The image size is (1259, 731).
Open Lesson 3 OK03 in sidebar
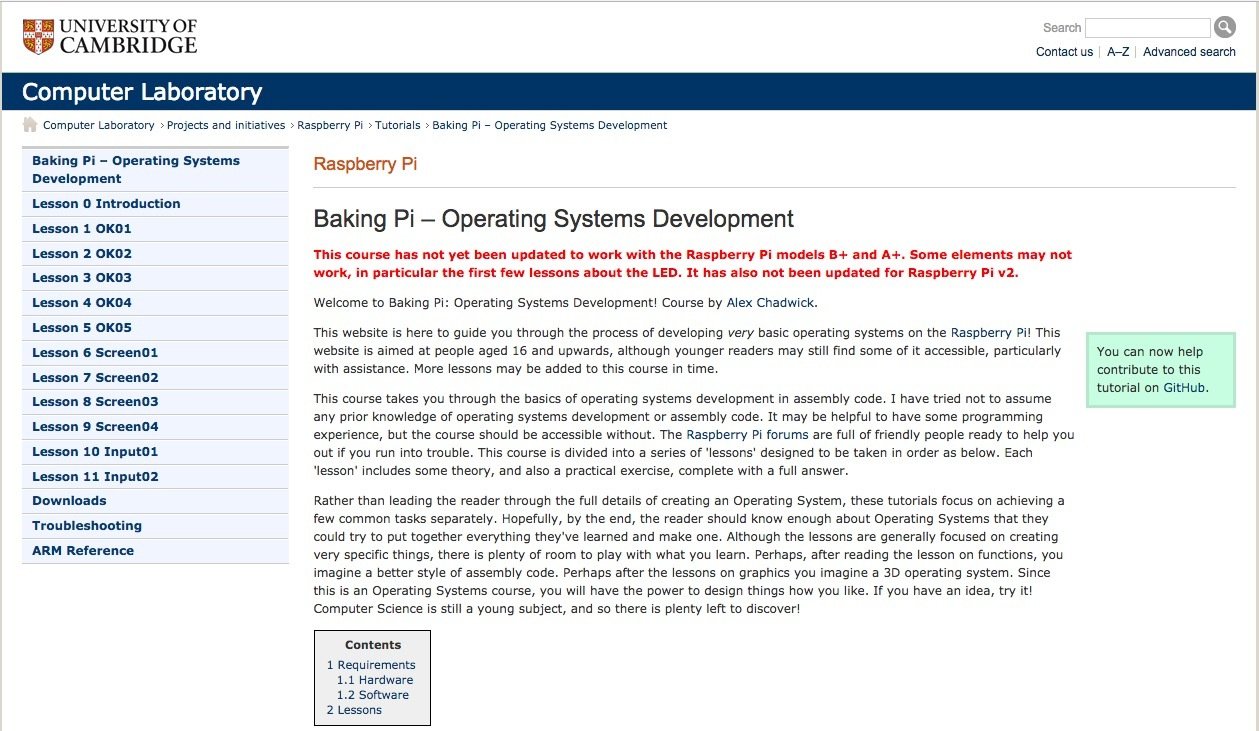point(155,278)
